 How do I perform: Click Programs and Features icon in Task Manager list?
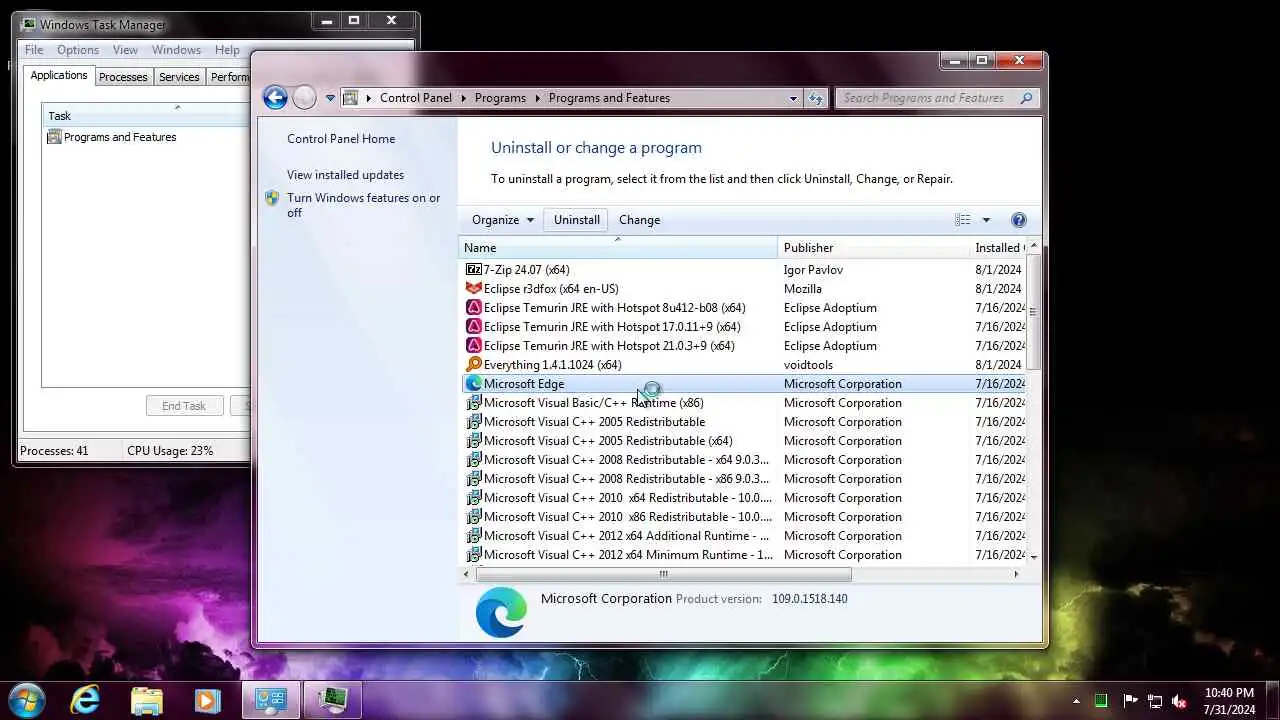[x=55, y=137]
